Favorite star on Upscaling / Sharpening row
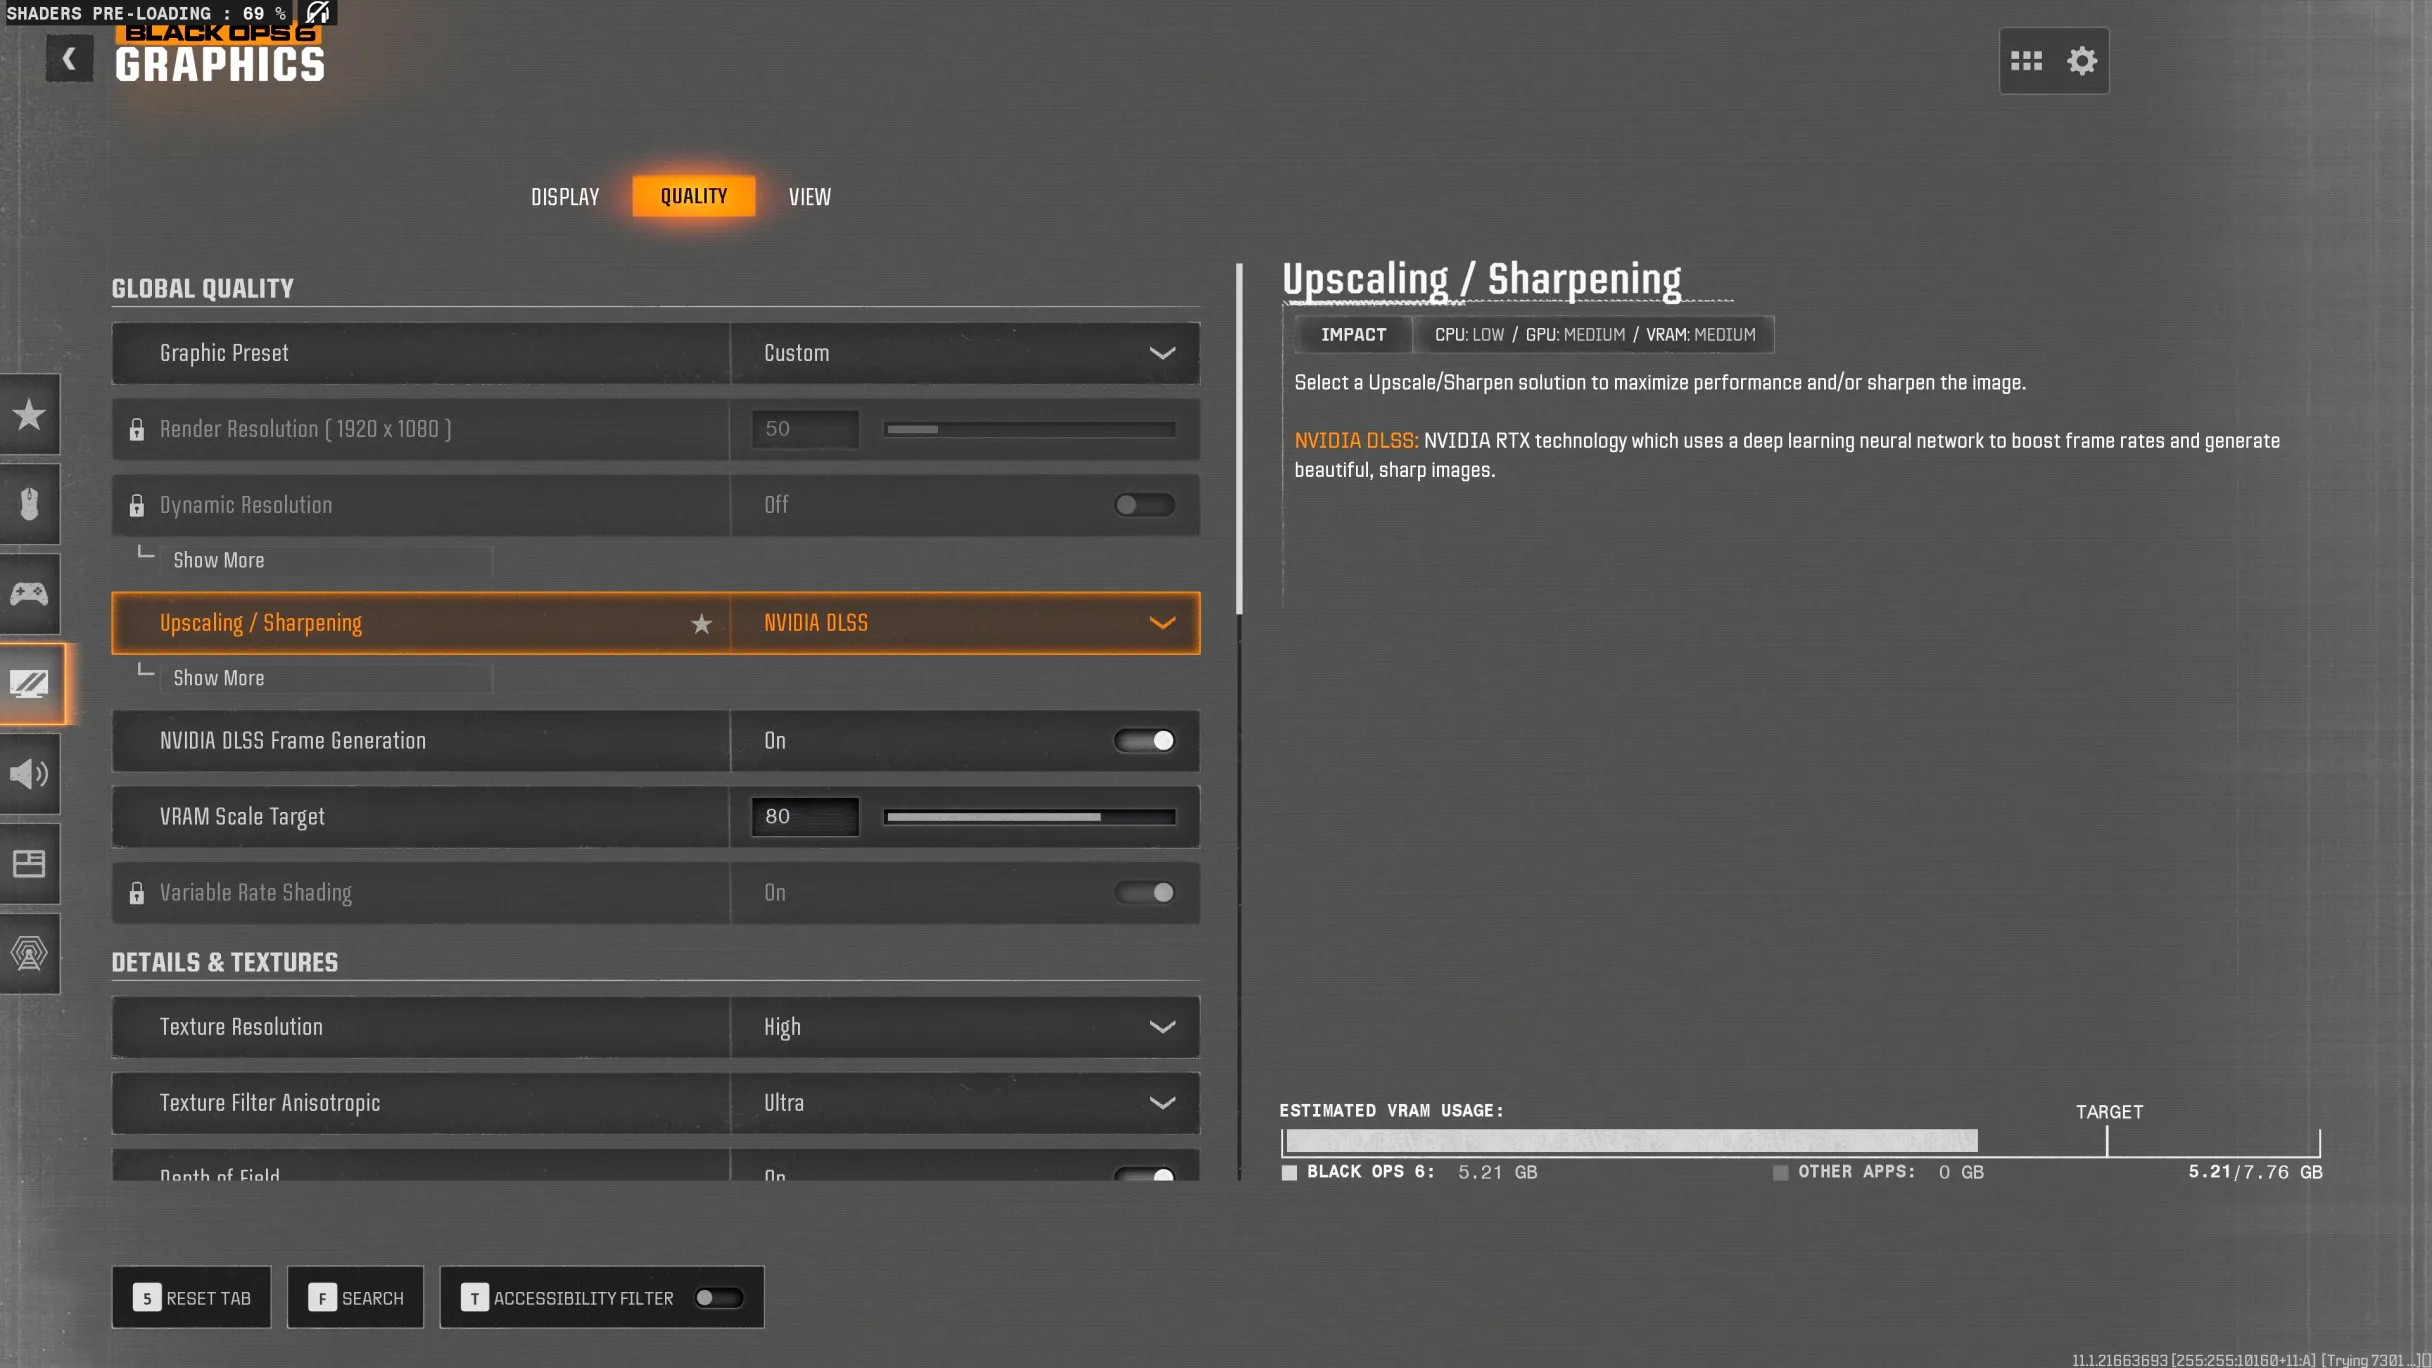 coord(701,624)
